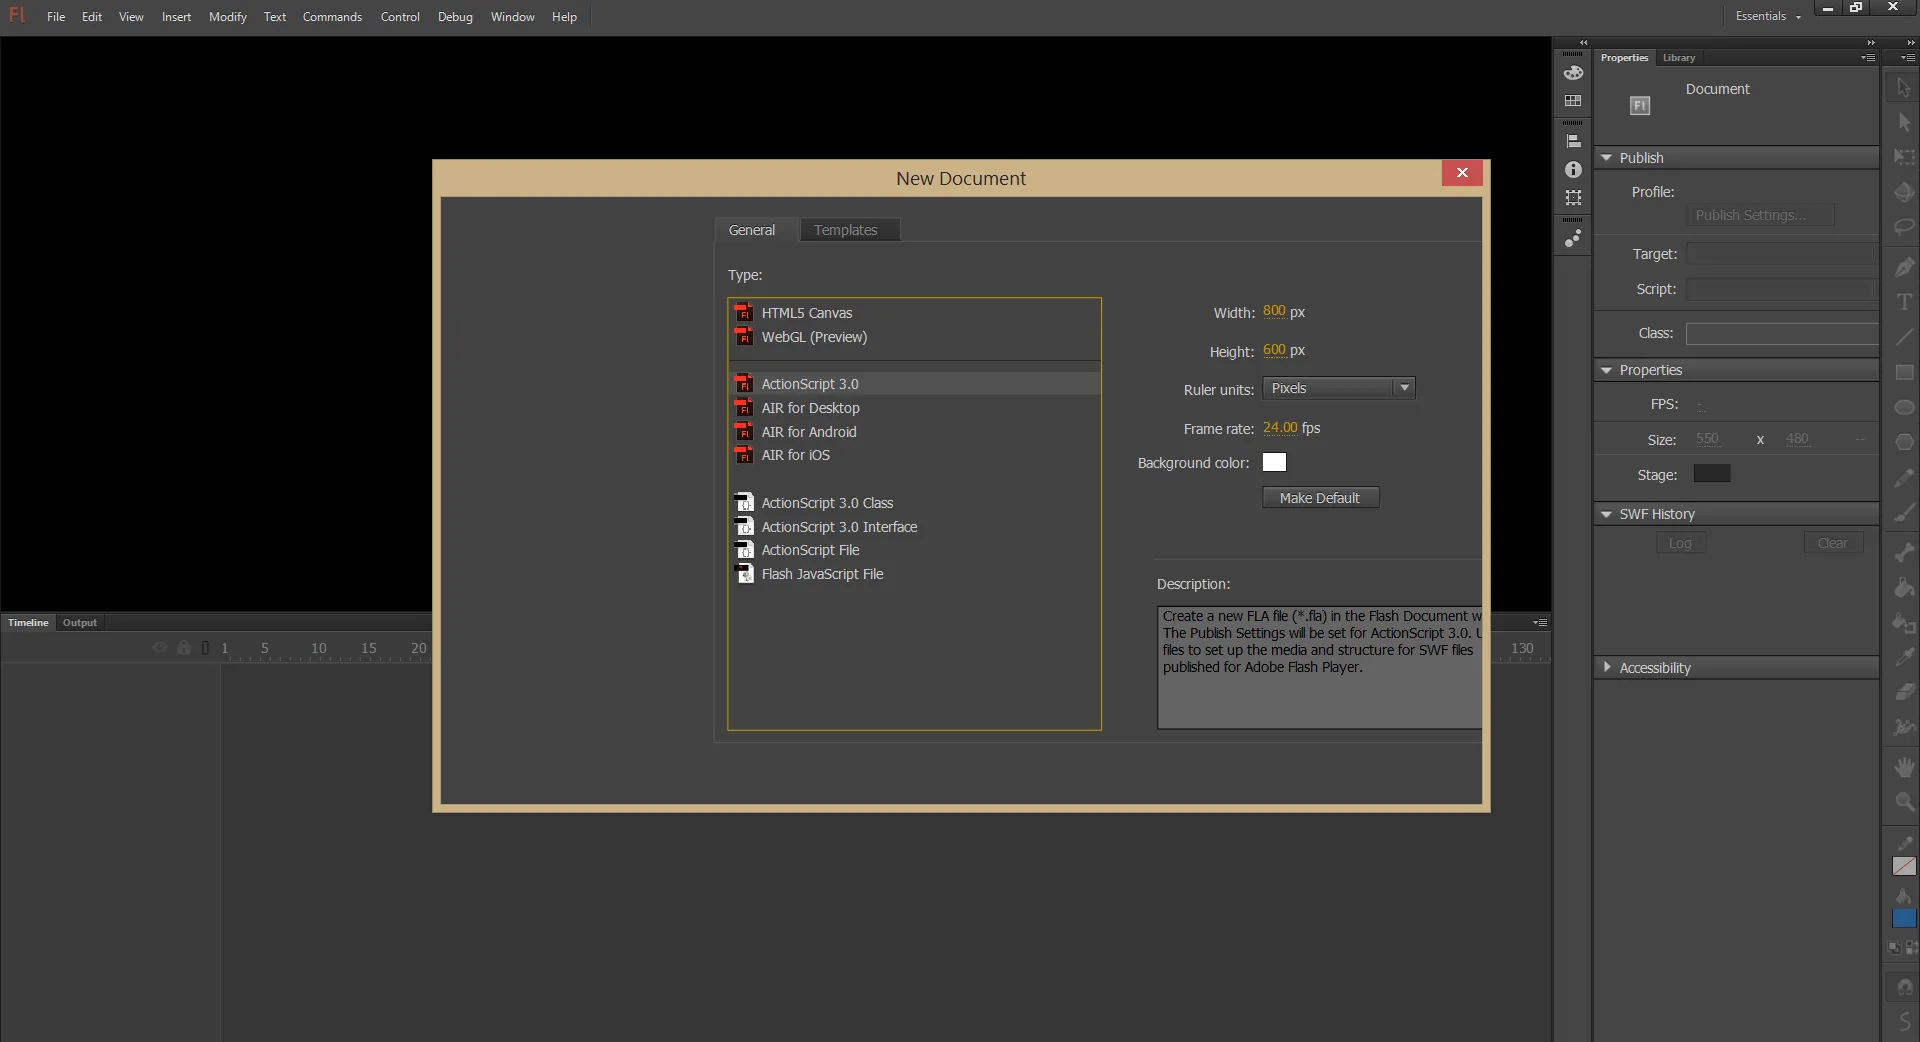1920x1042 pixels.
Task: Click the Publish Settings button
Action: tap(1760, 215)
